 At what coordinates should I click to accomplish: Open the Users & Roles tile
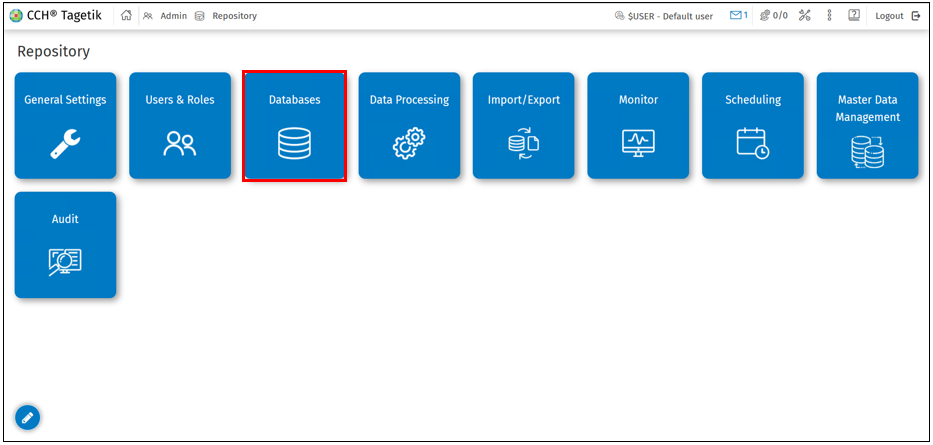point(180,126)
